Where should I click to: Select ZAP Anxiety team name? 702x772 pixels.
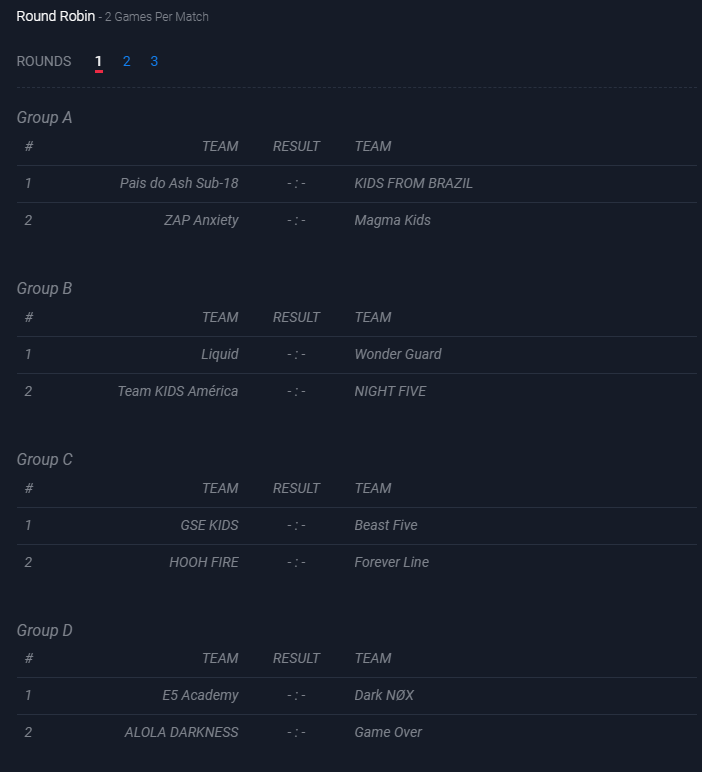[201, 220]
